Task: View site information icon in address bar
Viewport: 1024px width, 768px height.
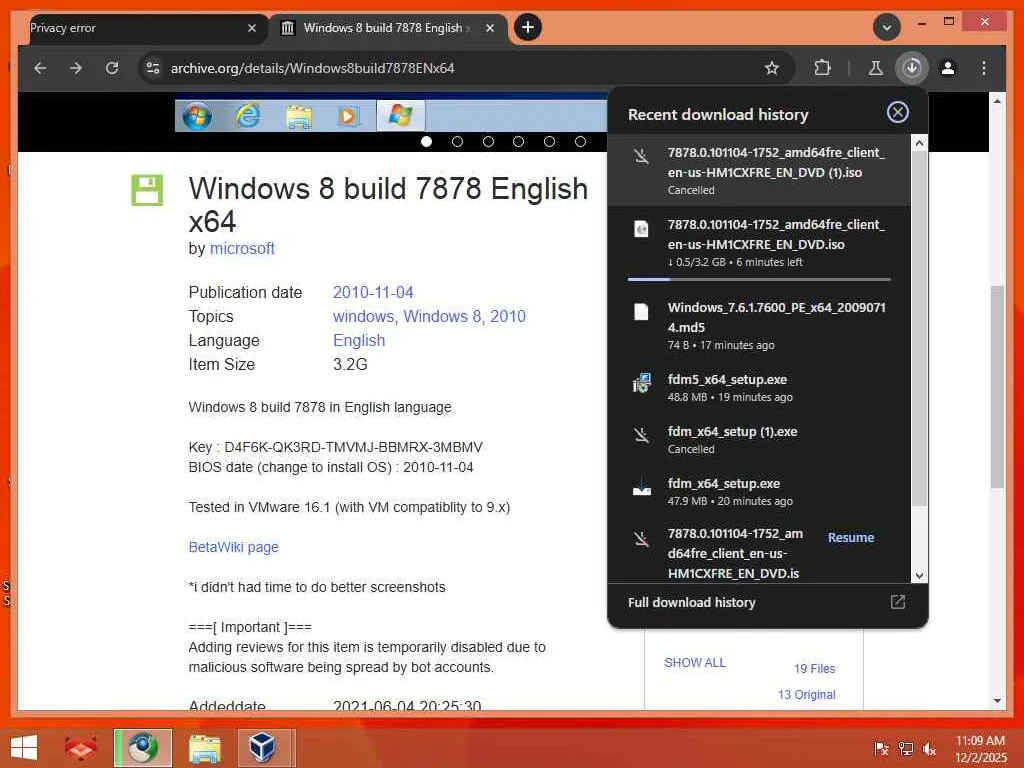Action: point(153,68)
